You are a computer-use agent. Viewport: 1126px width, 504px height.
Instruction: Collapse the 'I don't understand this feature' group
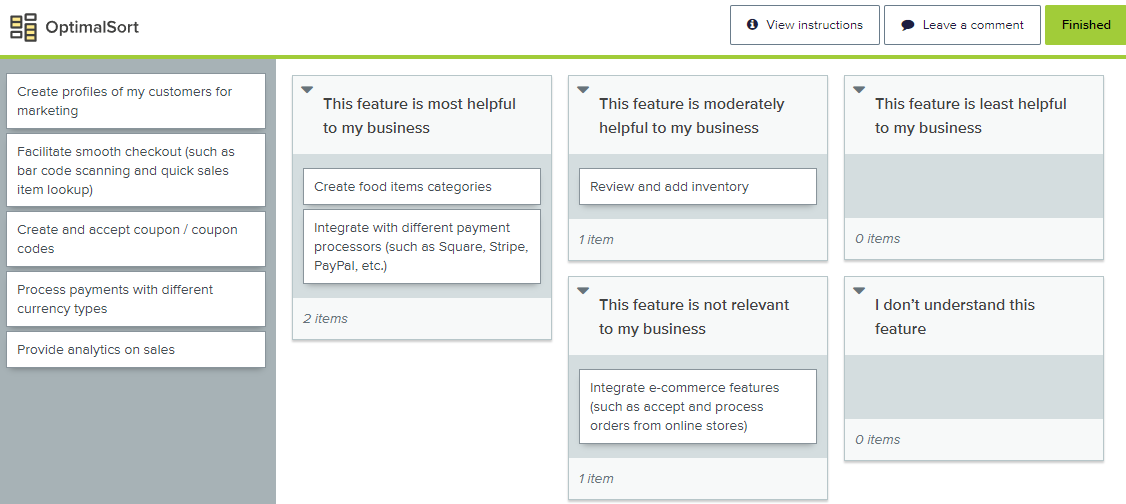click(859, 291)
